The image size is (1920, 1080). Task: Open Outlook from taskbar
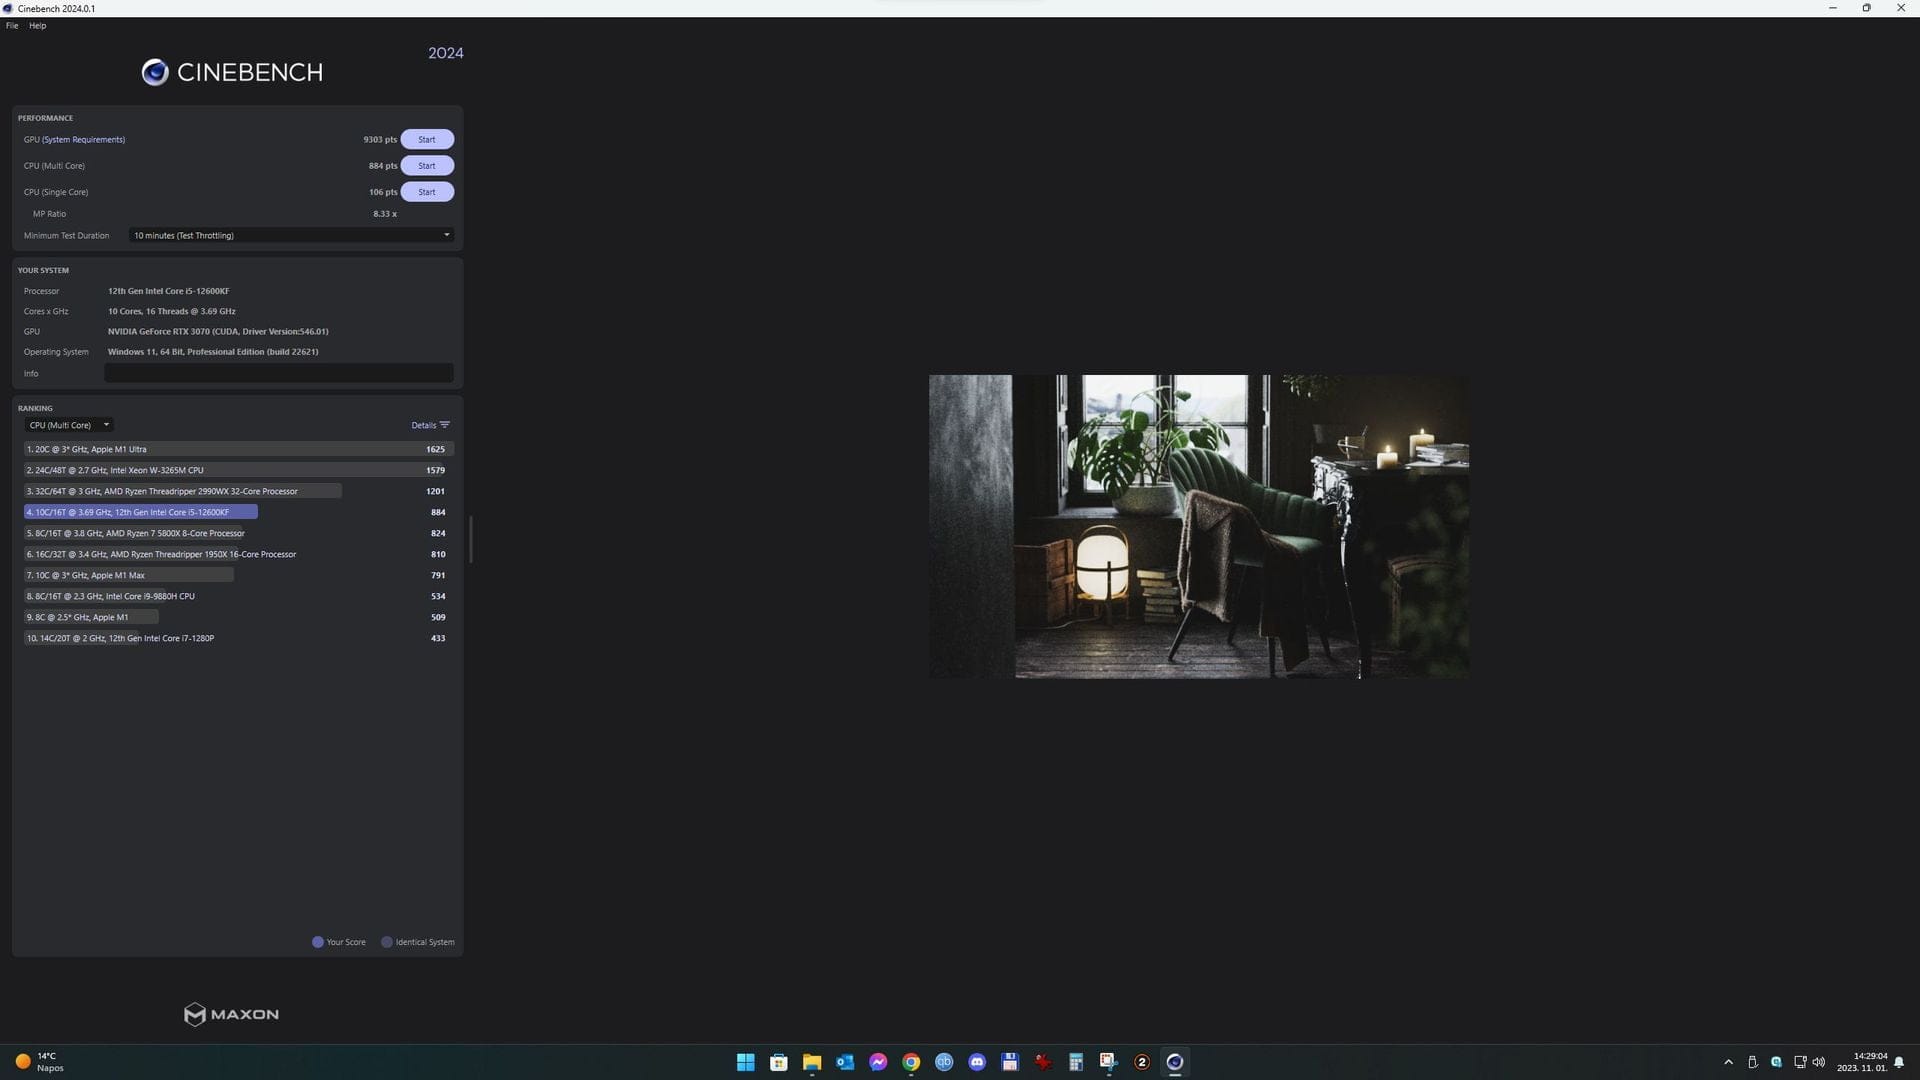[845, 1062]
